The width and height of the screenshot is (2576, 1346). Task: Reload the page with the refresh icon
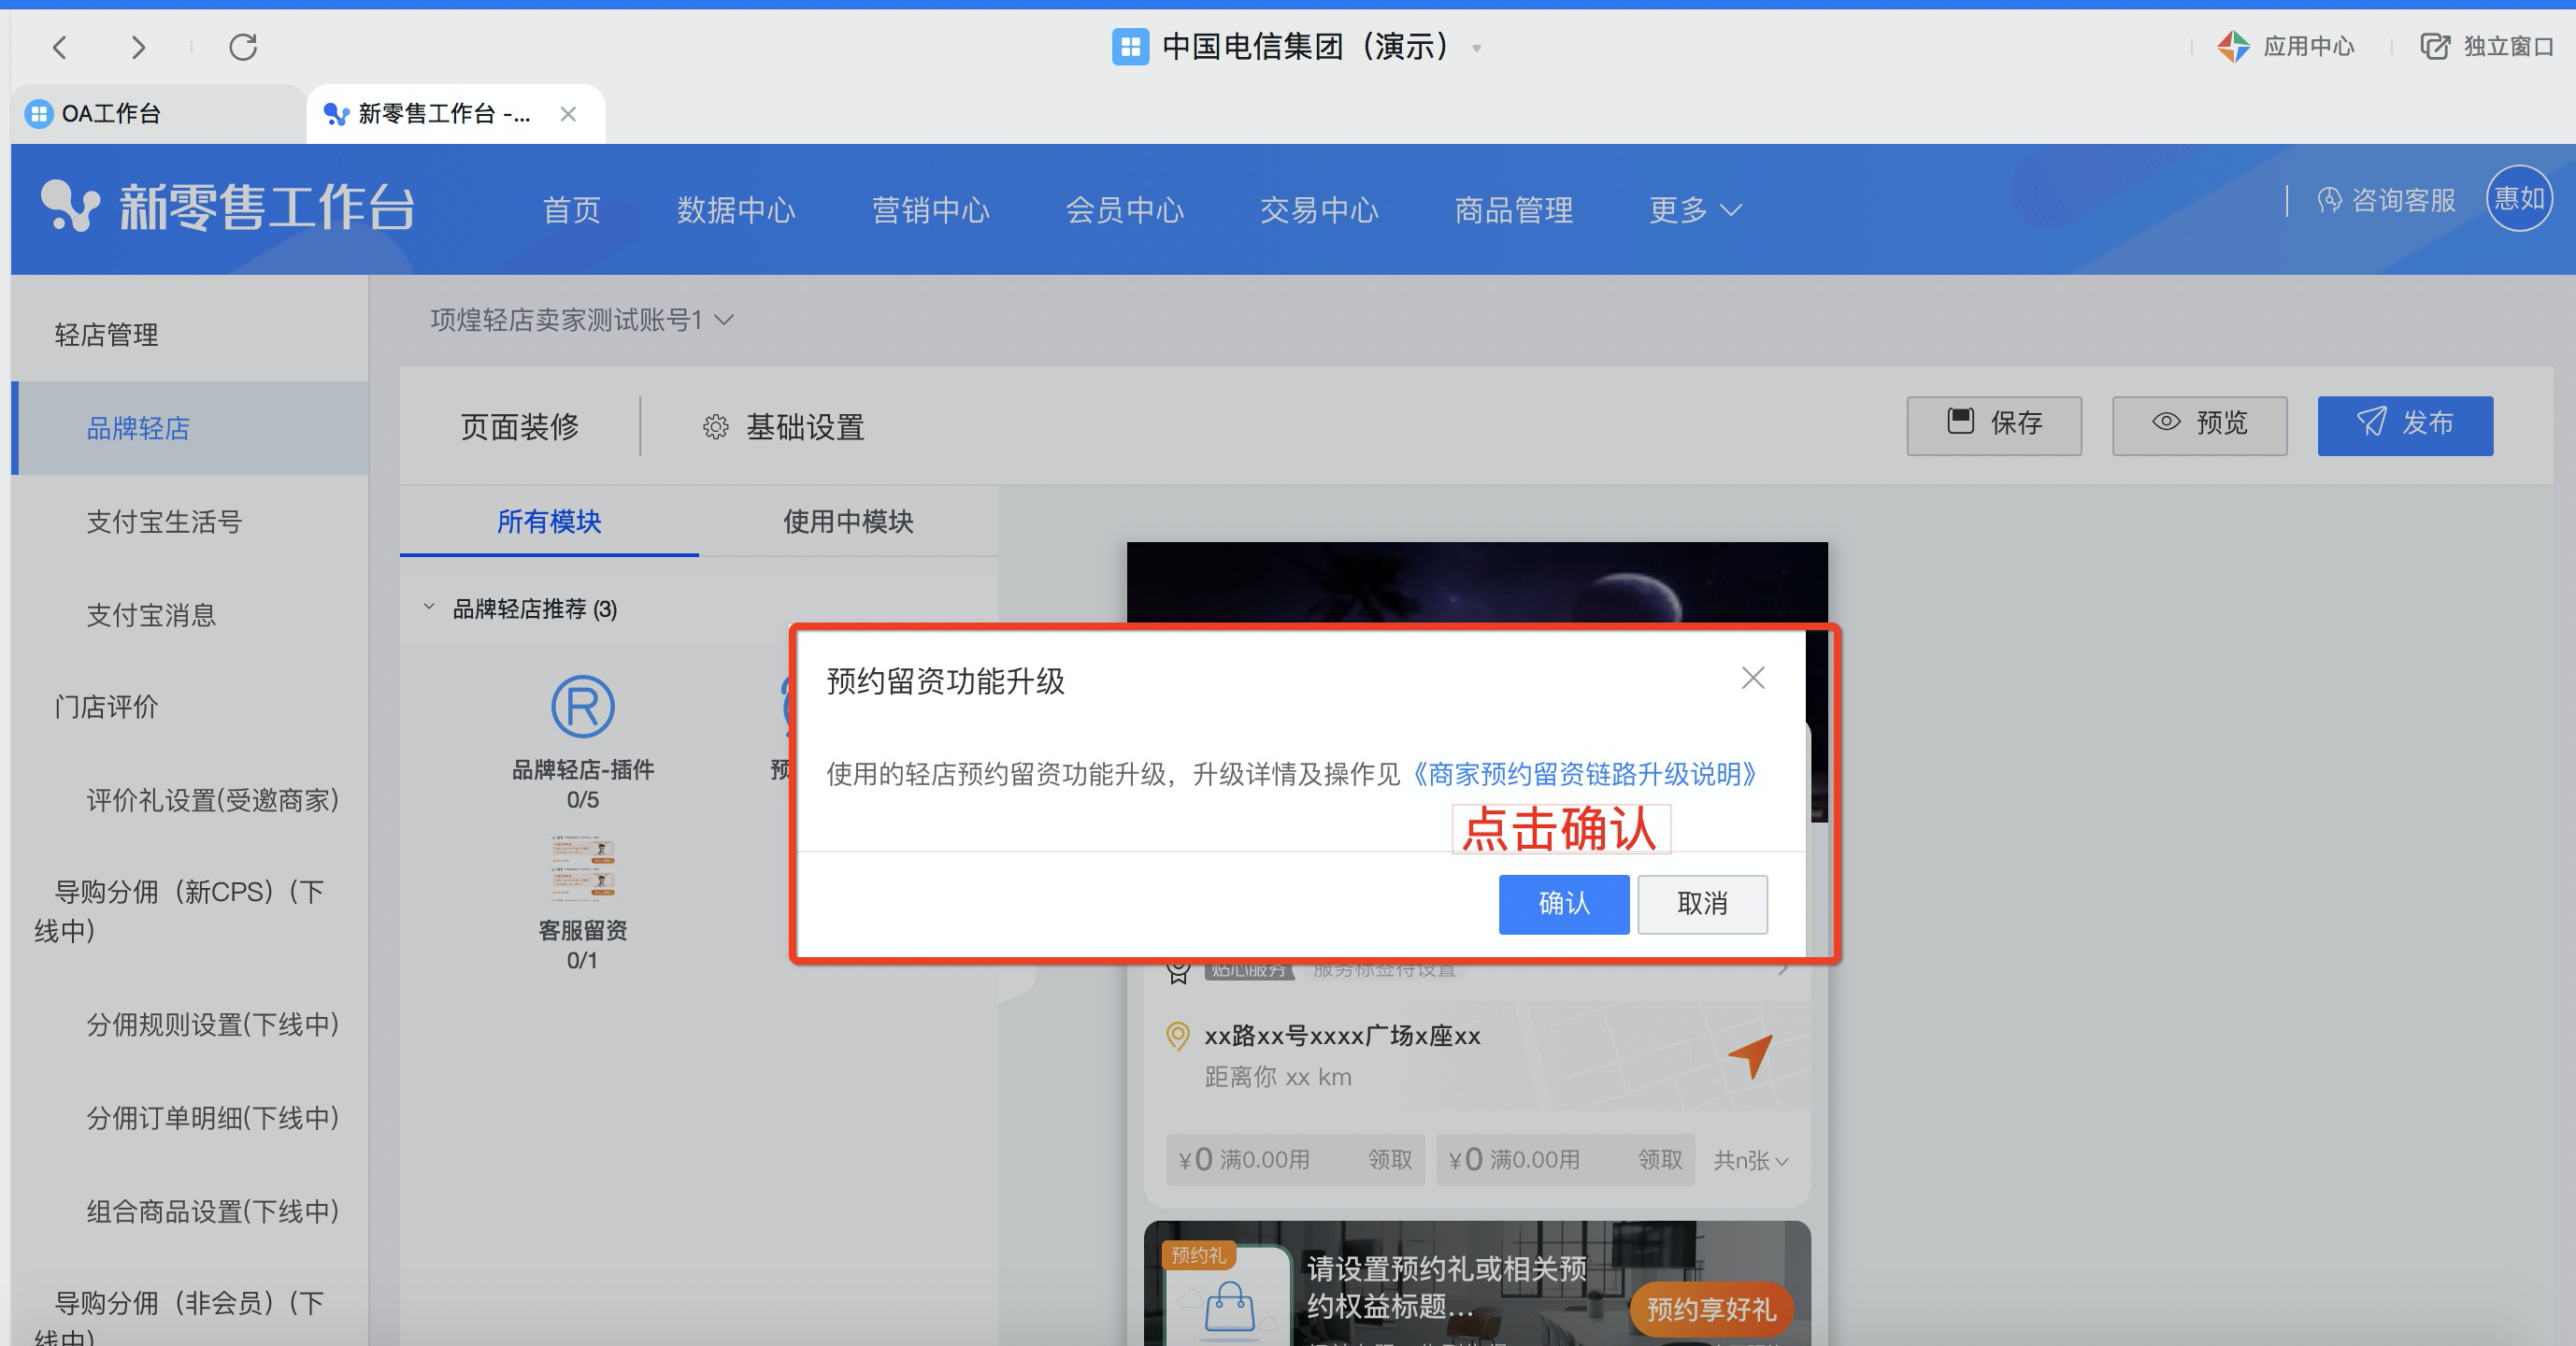coord(243,47)
